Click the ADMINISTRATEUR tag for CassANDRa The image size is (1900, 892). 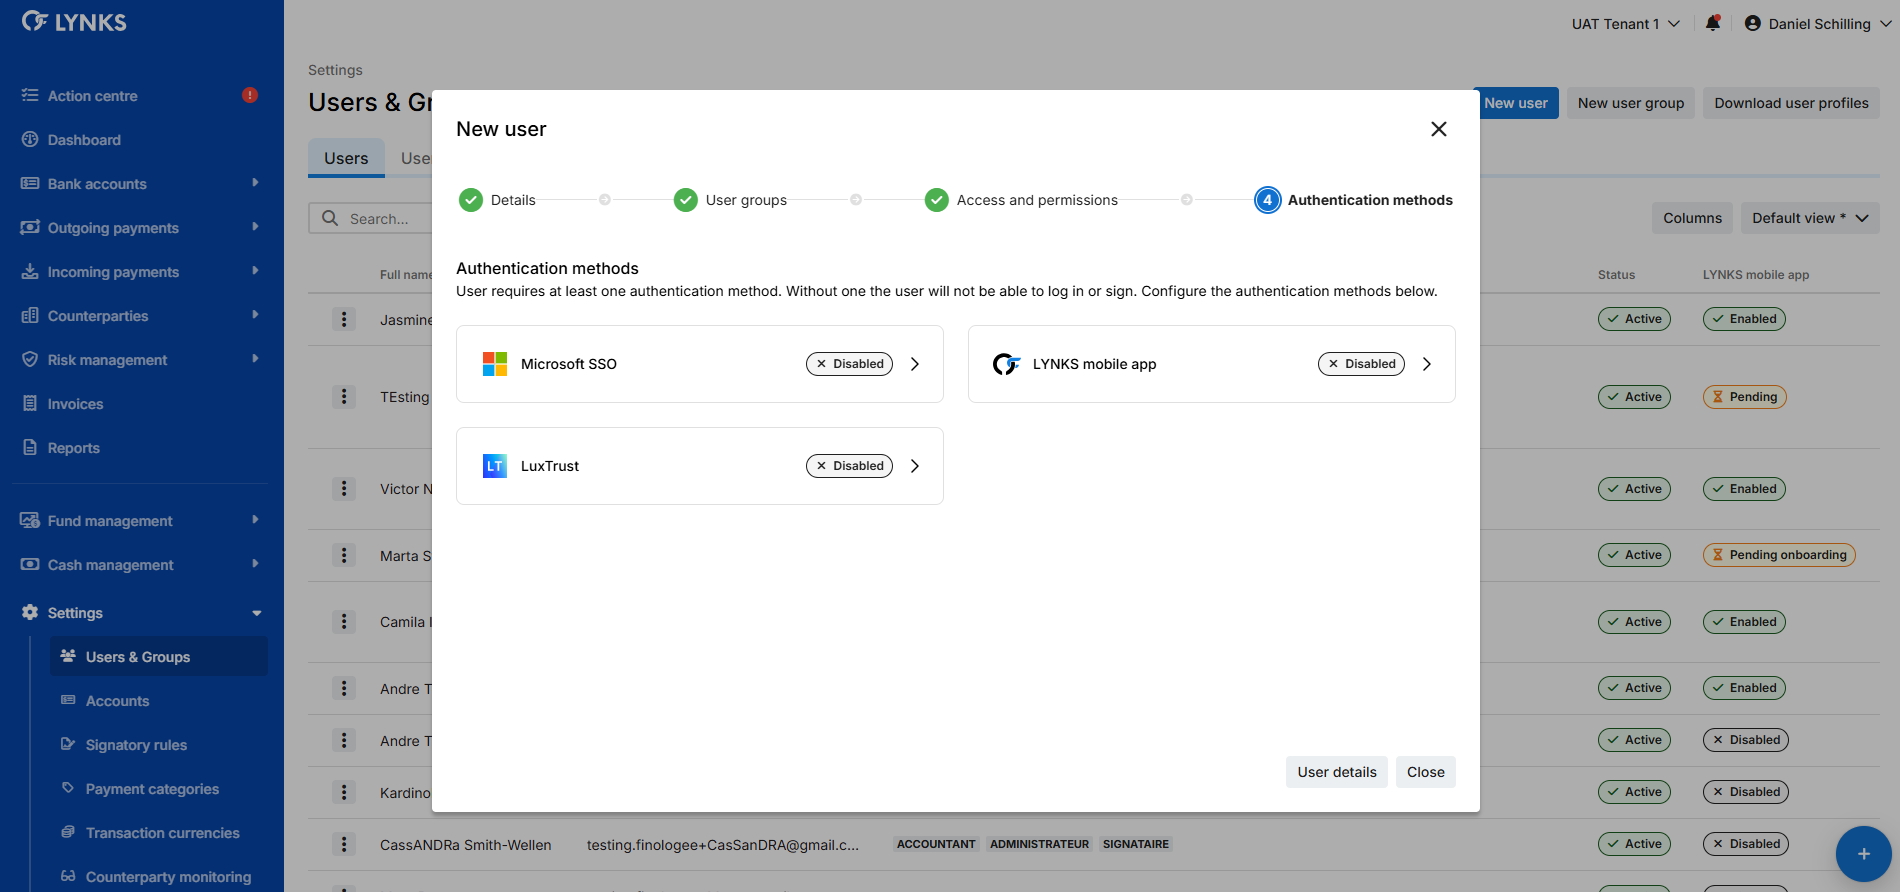click(x=1039, y=844)
